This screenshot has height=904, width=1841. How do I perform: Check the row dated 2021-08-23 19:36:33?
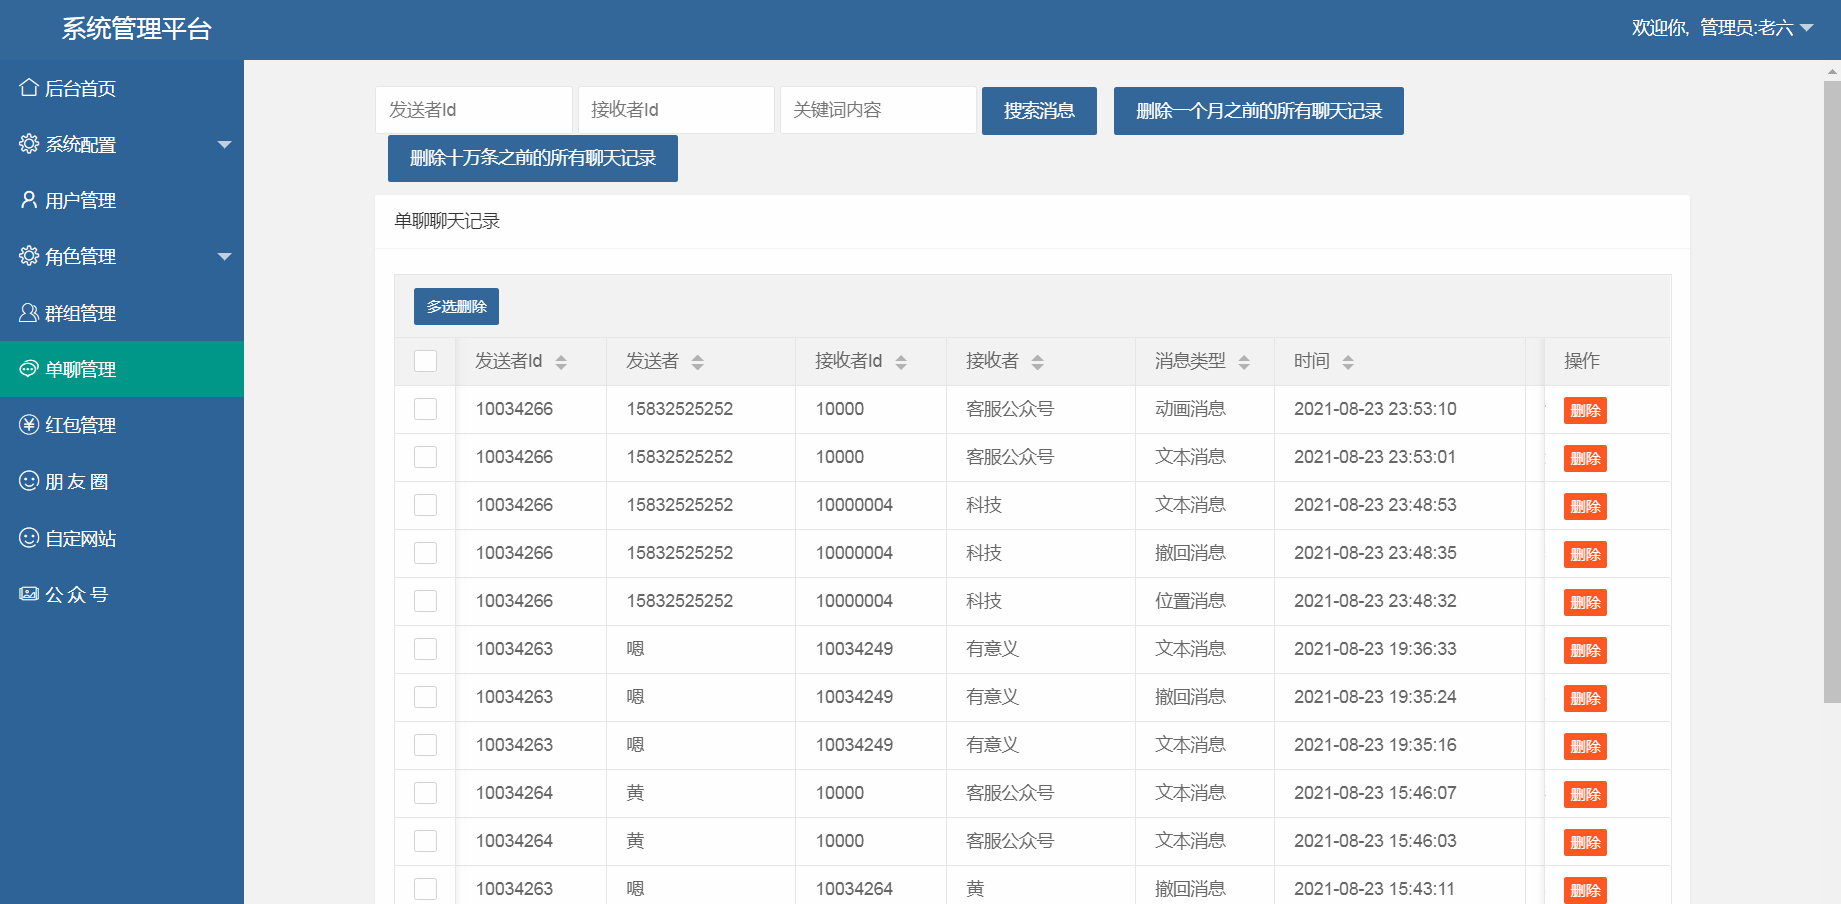click(x=426, y=649)
